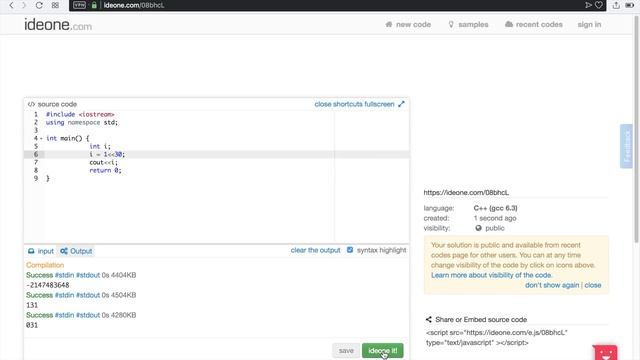Click the share icon beside Share or Embed source code

click(x=429, y=320)
